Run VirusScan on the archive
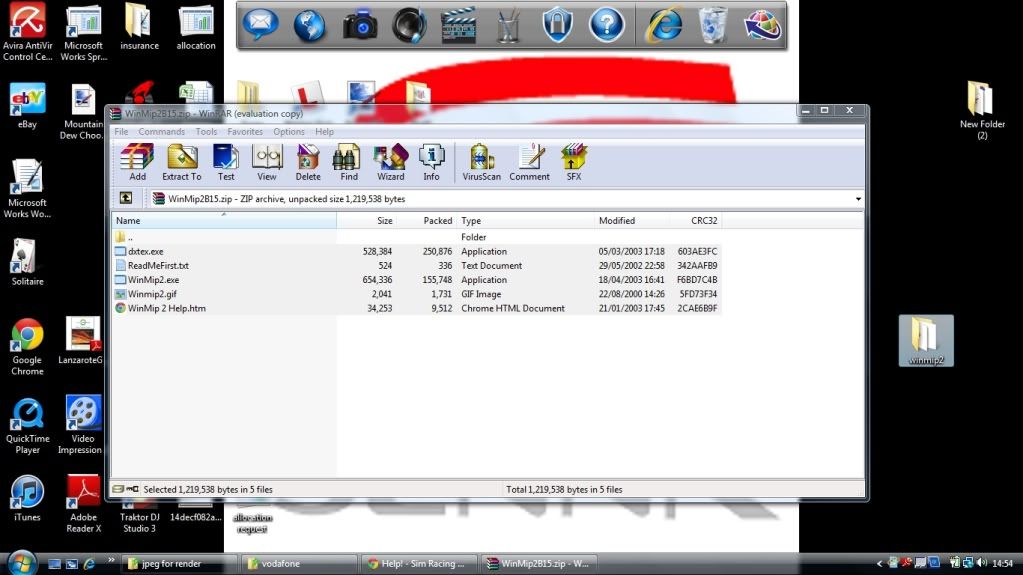 click(x=481, y=161)
